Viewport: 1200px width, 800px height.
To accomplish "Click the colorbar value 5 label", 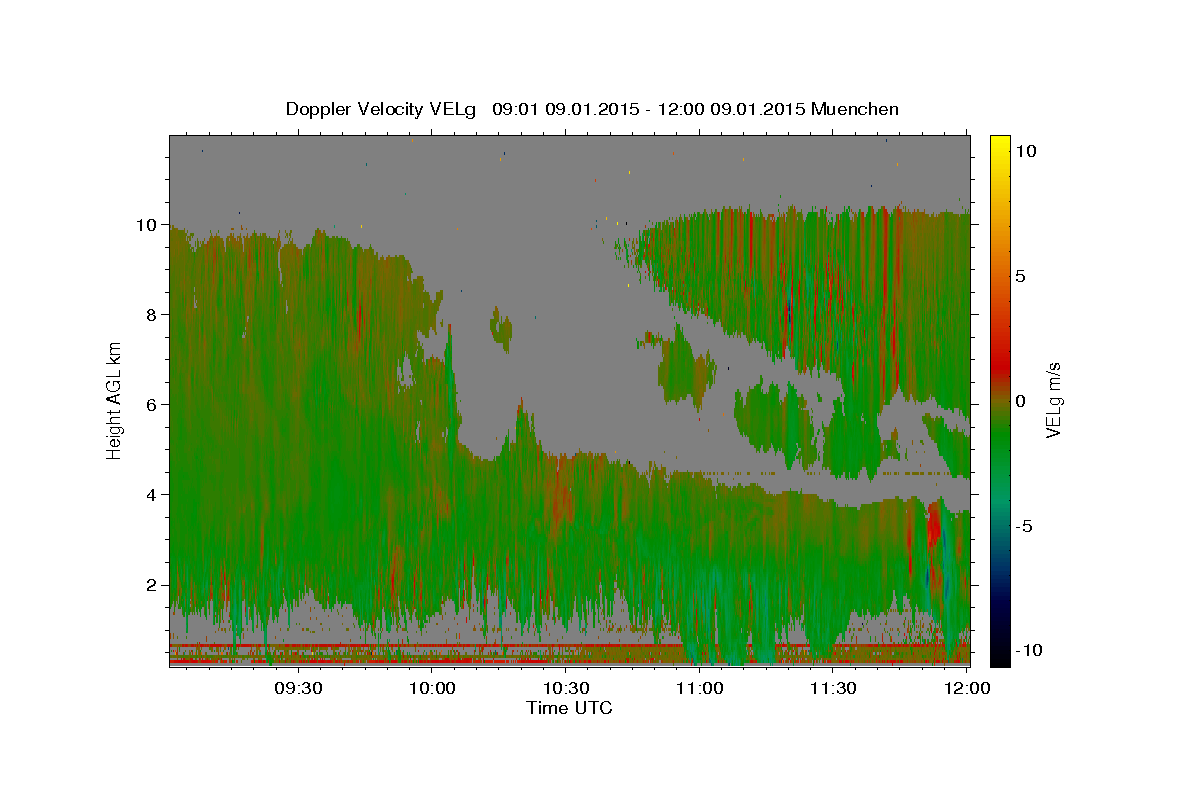I will [x=1020, y=276].
